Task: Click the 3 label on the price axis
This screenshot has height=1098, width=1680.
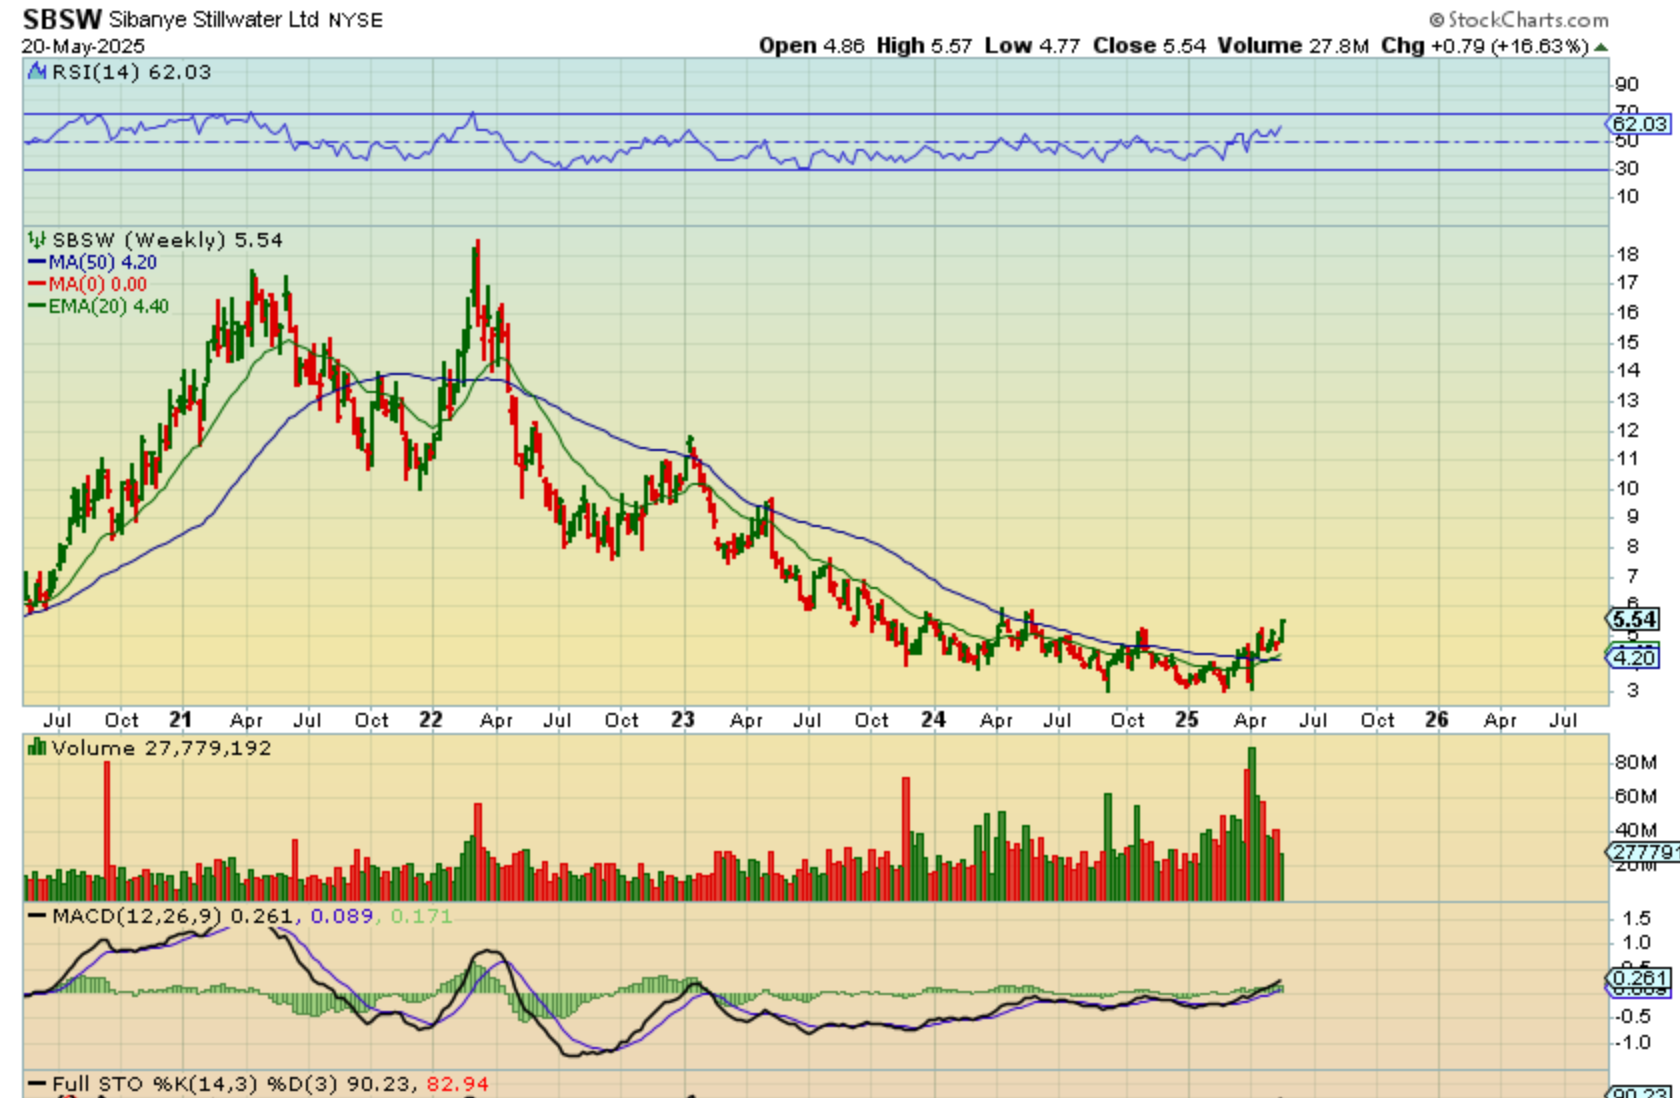Action: (1632, 690)
